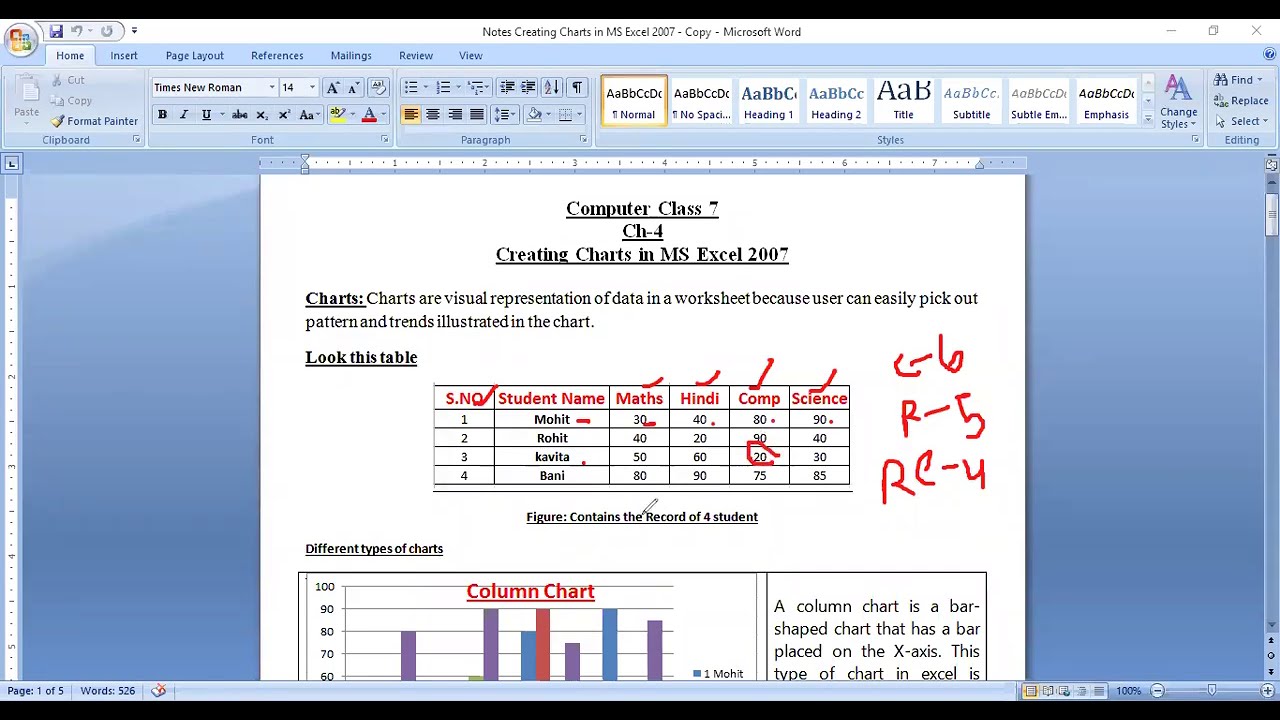The image size is (1280, 720).
Task: Toggle Show/Hide paragraph marks
Action: tap(577, 88)
